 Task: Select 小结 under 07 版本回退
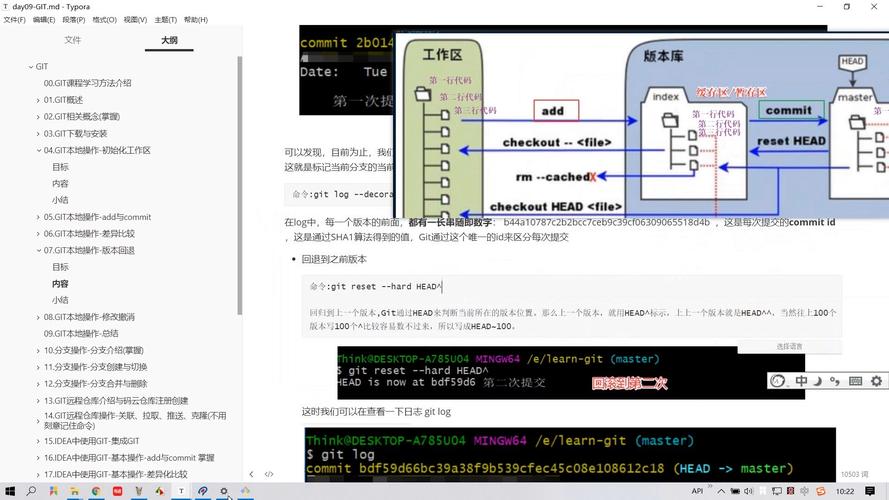[x=60, y=300]
